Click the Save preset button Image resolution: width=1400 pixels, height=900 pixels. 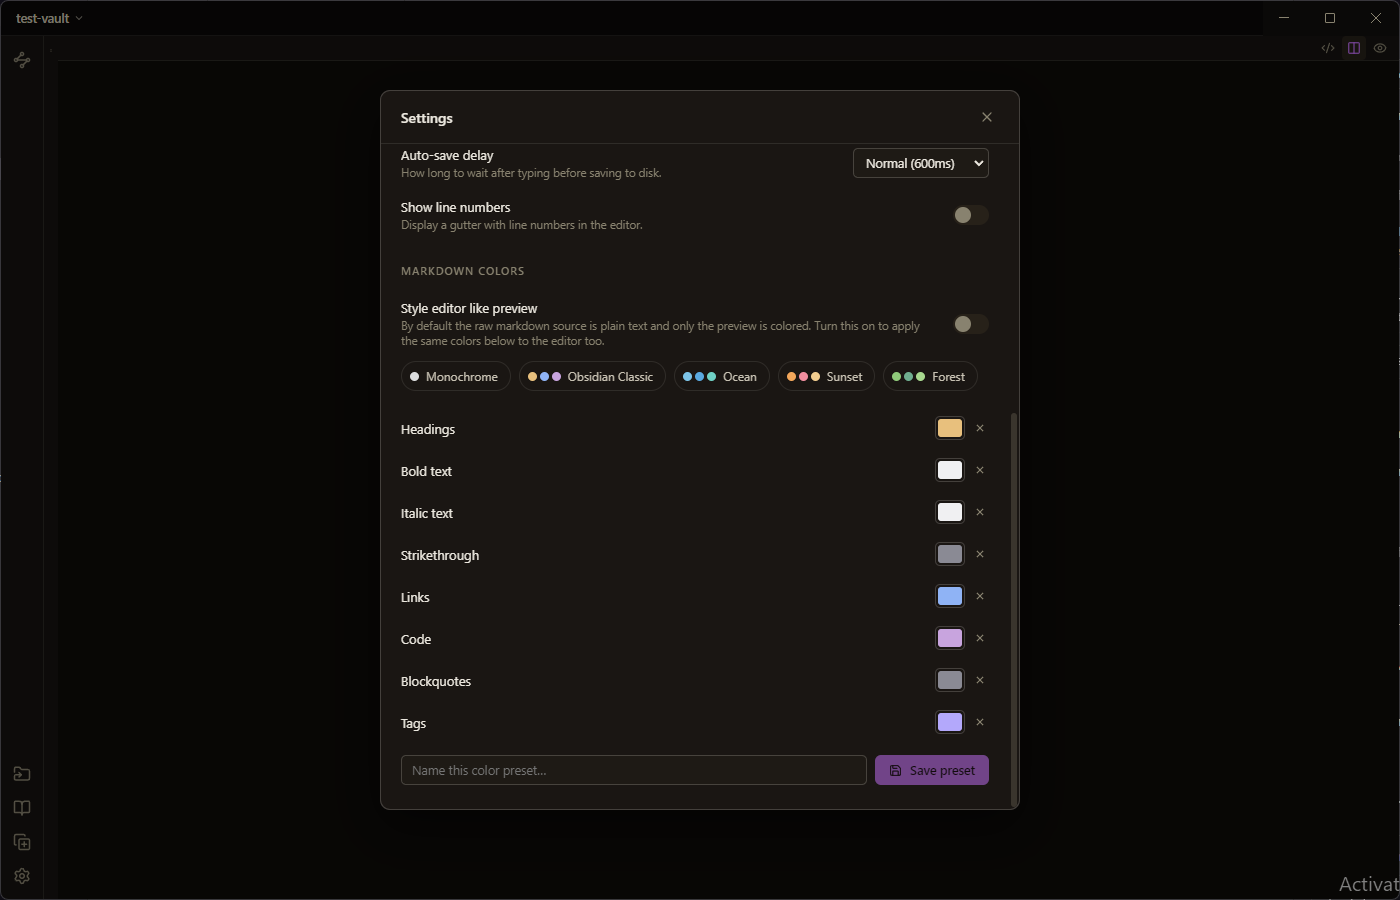[932, 770]
